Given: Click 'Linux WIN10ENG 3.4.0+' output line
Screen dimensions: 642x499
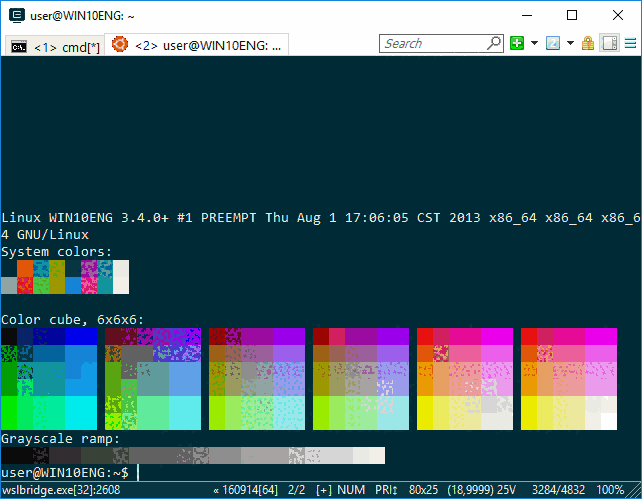Looking at the screenshot, I should (321, 218).
